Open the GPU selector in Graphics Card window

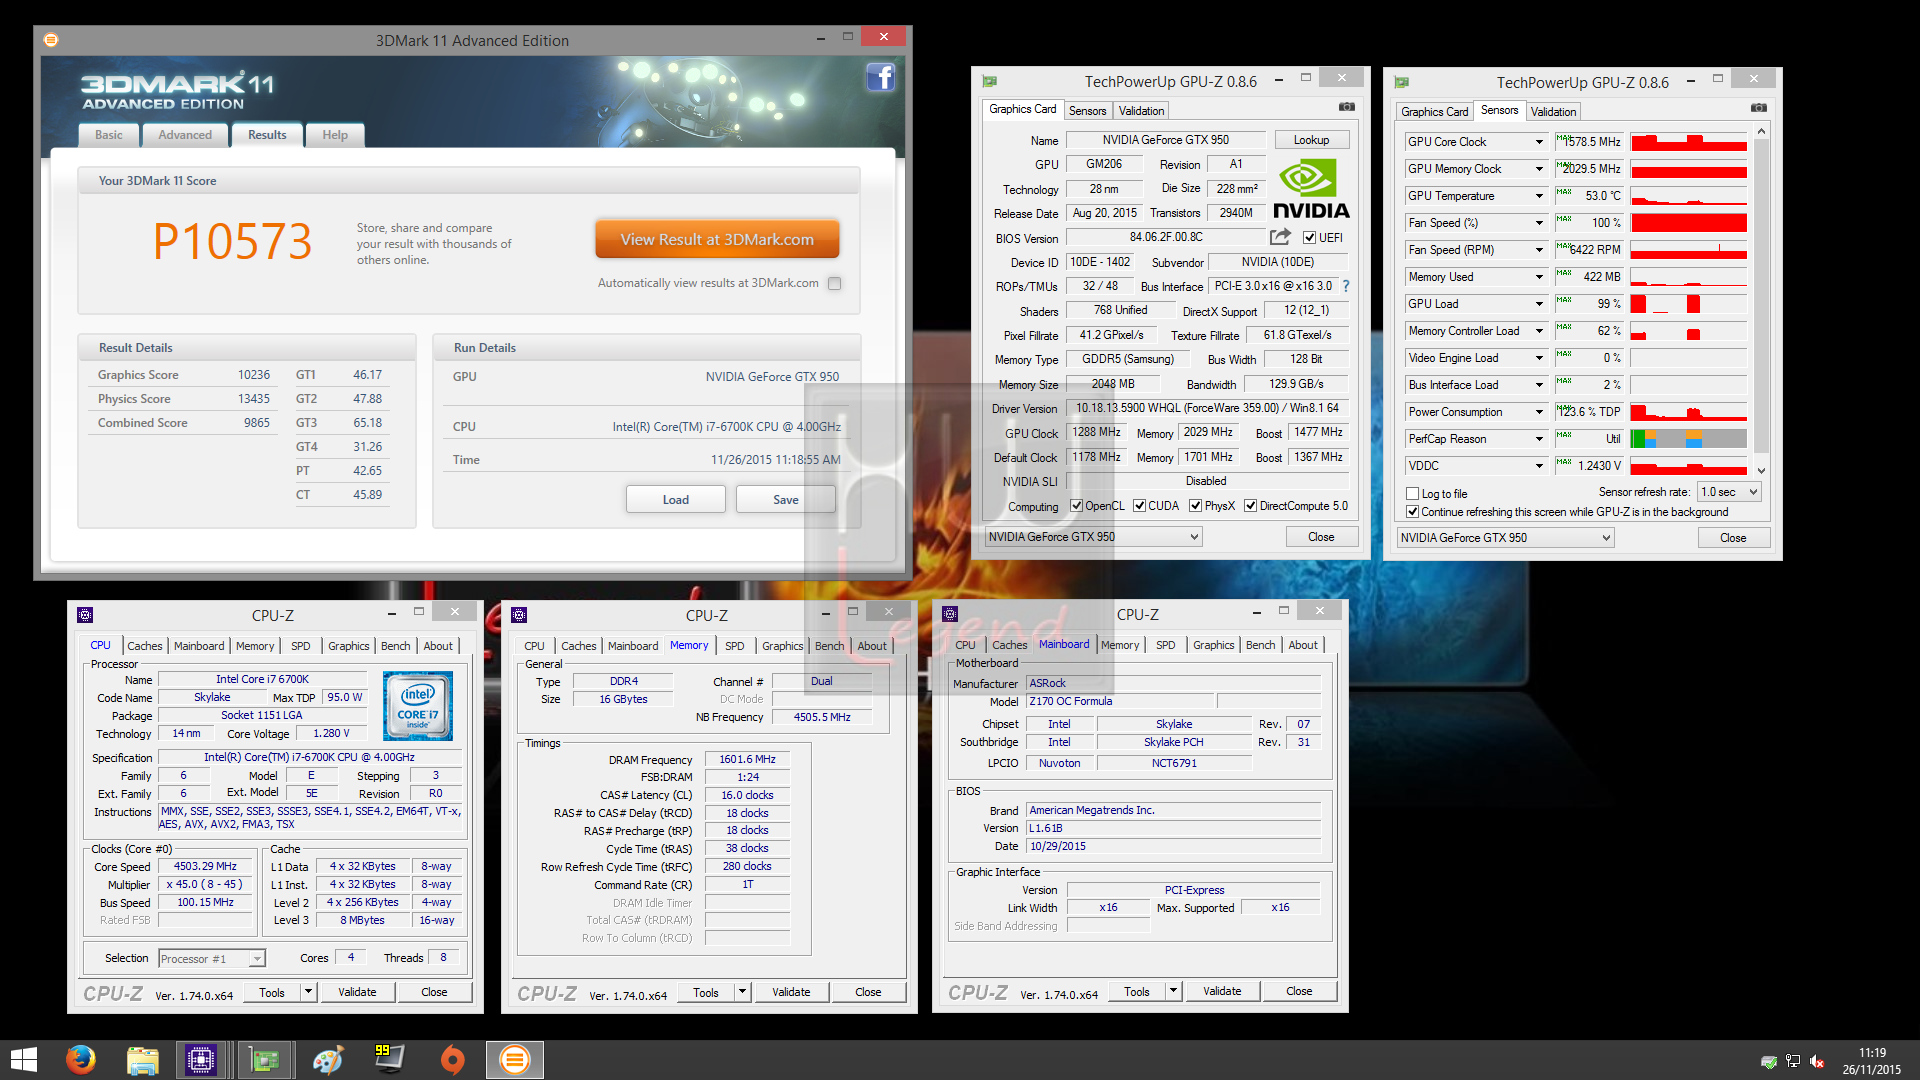coord(1094,537)
